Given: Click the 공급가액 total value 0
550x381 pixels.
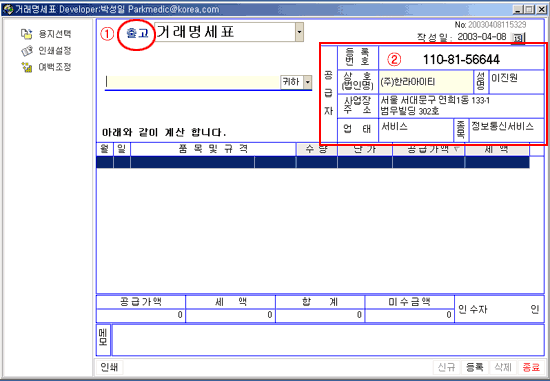Looking at the screenshot, I should tap(141, 315).
